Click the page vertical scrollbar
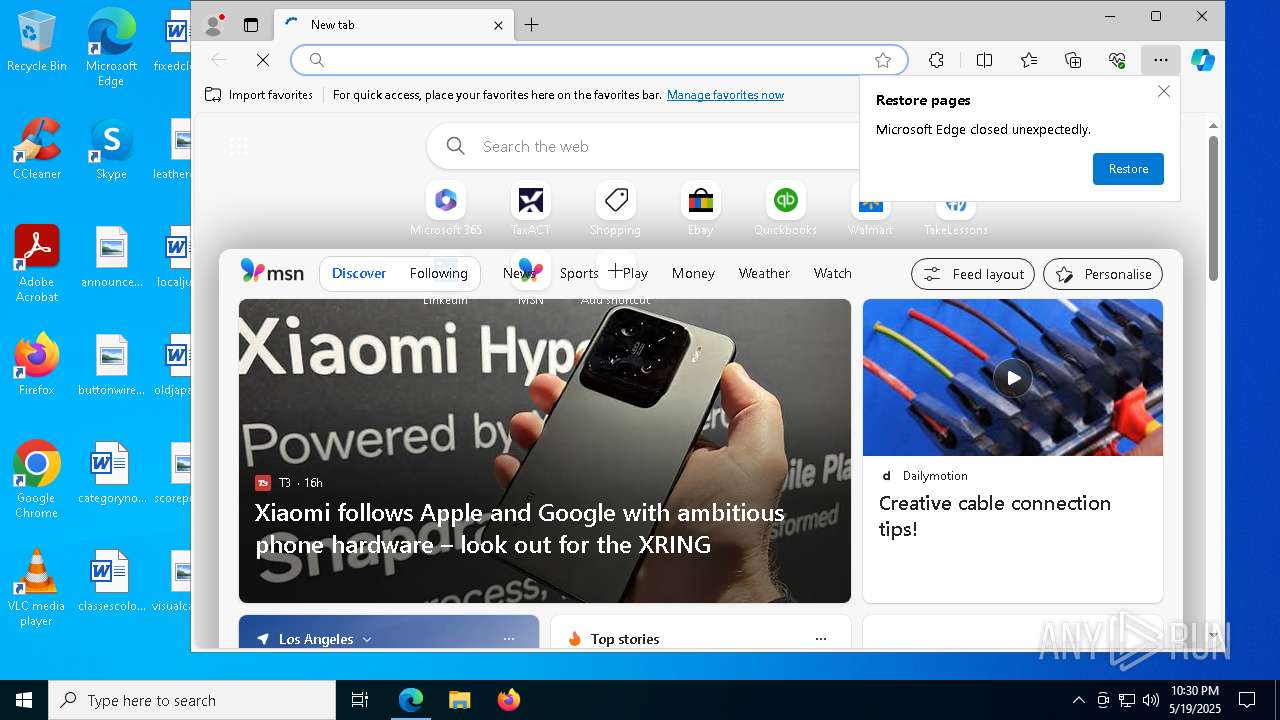Viewport: 1280px width, 720px height. point(1213,208)
